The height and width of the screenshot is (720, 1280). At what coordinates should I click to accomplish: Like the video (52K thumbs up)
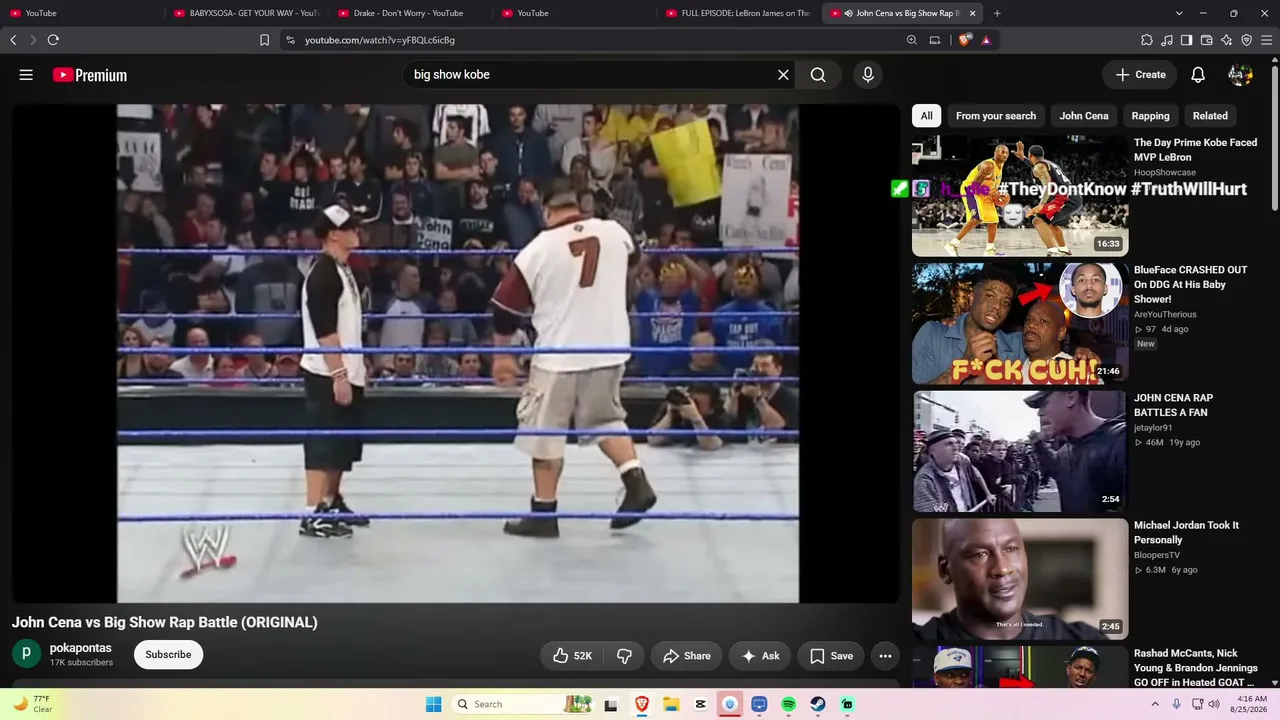click(572, 656)
